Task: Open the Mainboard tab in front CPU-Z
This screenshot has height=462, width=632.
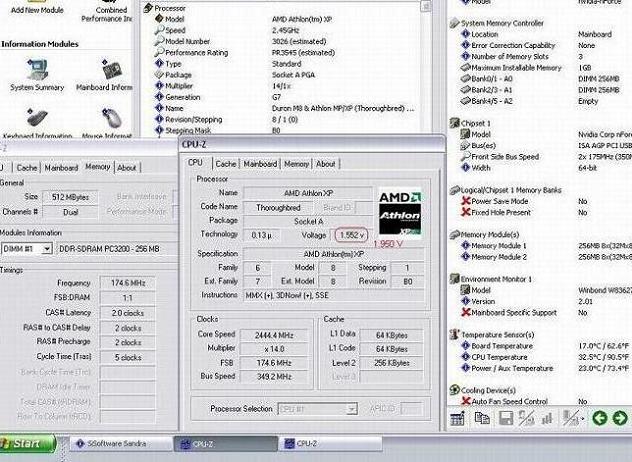Action: pyautogui.click(x=260, y=164)
